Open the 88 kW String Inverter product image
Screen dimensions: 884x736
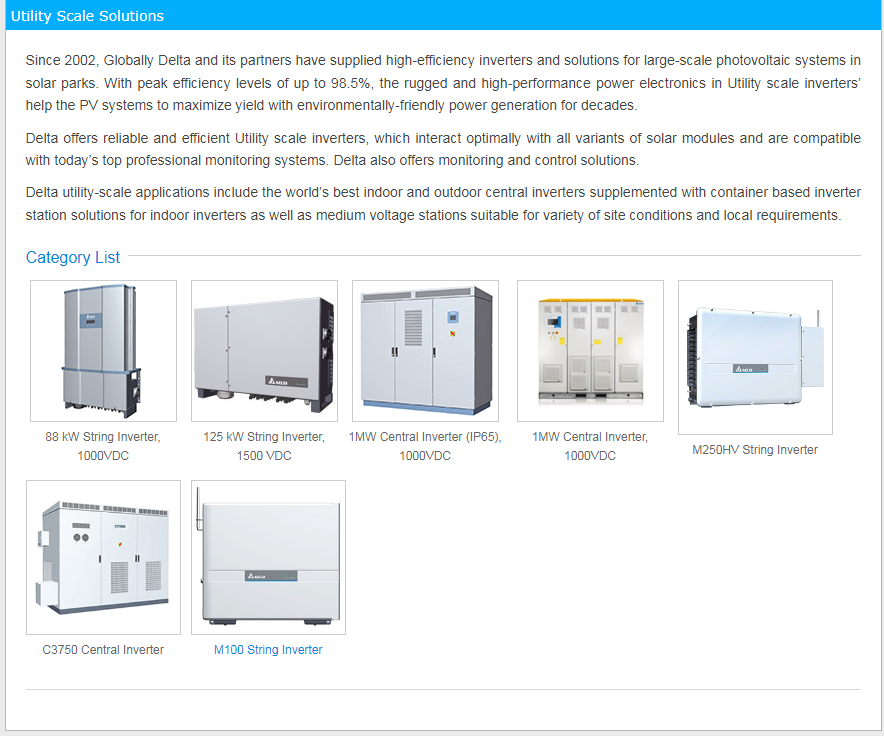pyautogui.click(x=103, y=351)
